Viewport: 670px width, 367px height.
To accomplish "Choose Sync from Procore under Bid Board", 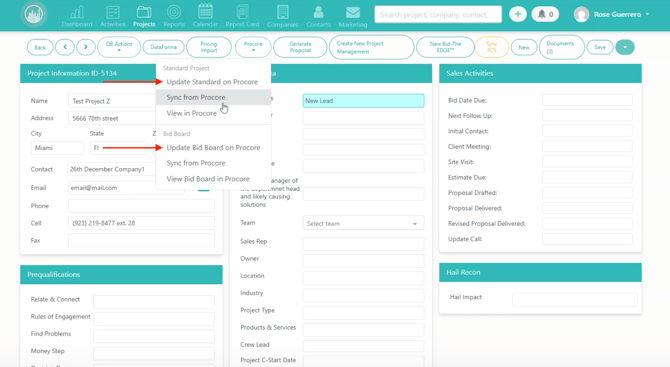I will coord(196,163).
